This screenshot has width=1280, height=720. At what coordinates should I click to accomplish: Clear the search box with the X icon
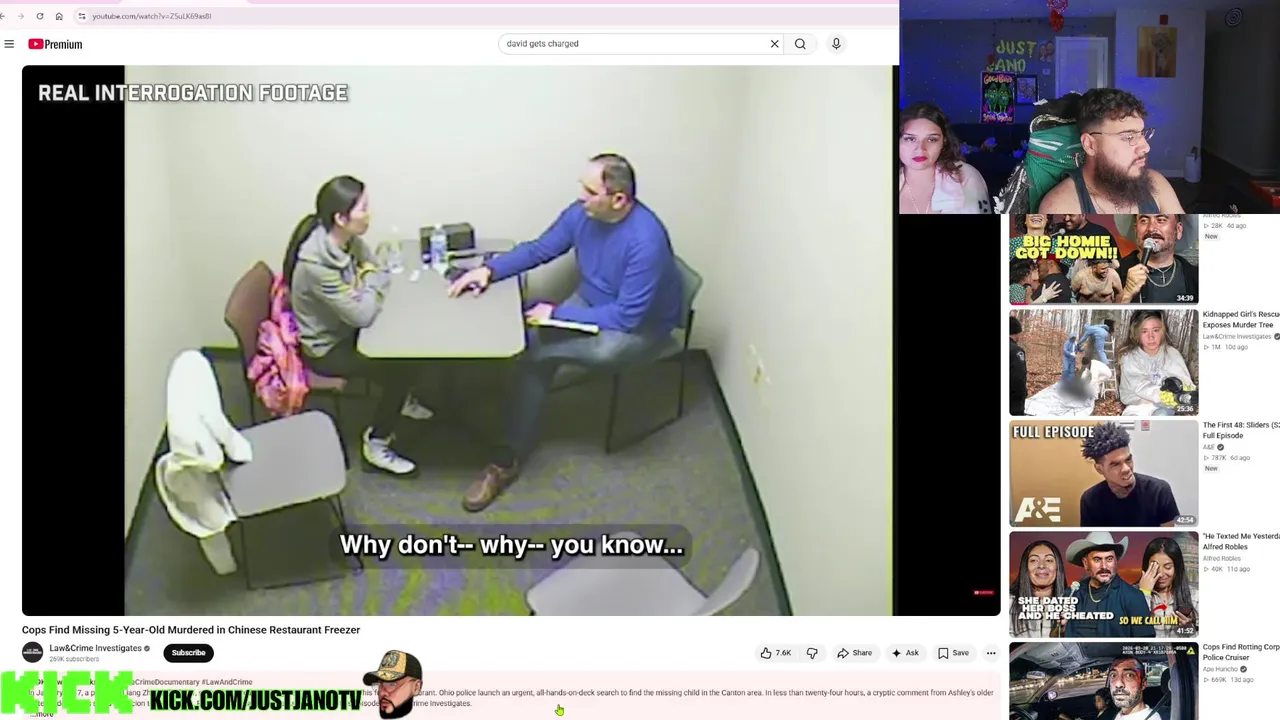774,44
